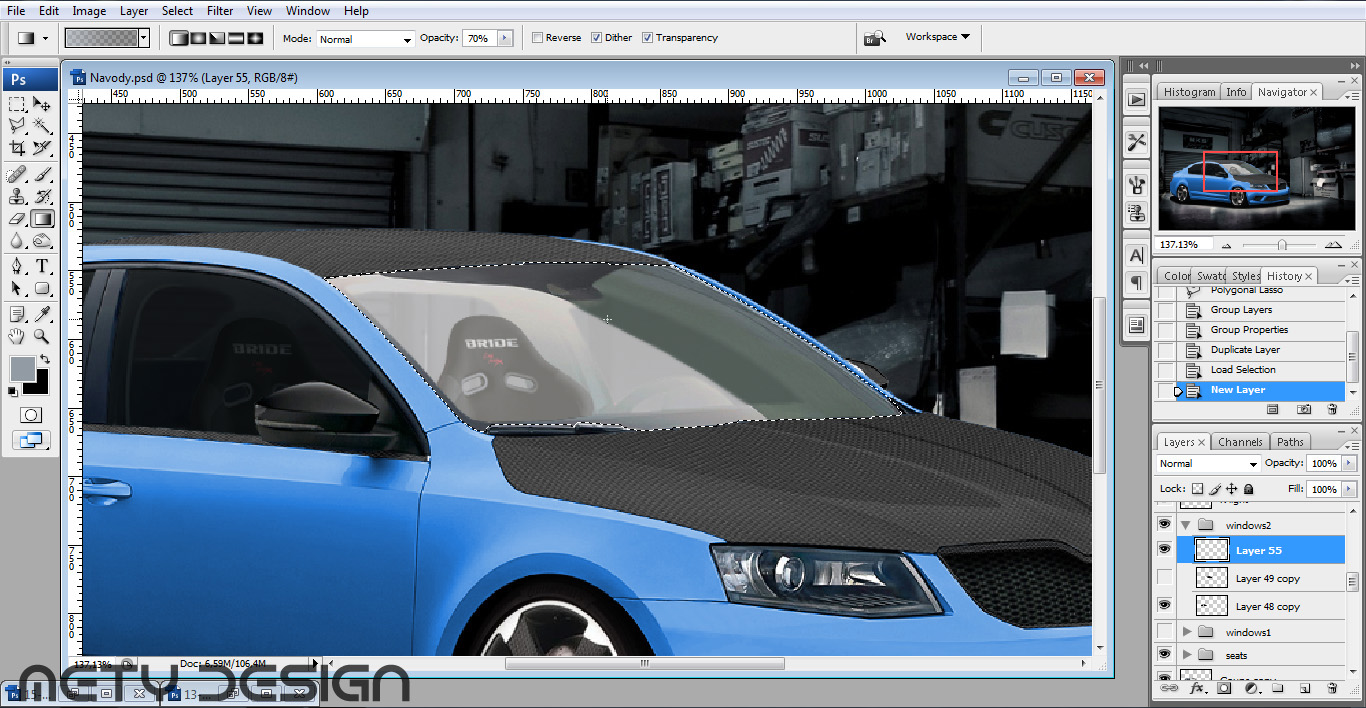Switch to the Channels tab
The width and height of the screenshot is (1366, 708).
click(1240, 442)
